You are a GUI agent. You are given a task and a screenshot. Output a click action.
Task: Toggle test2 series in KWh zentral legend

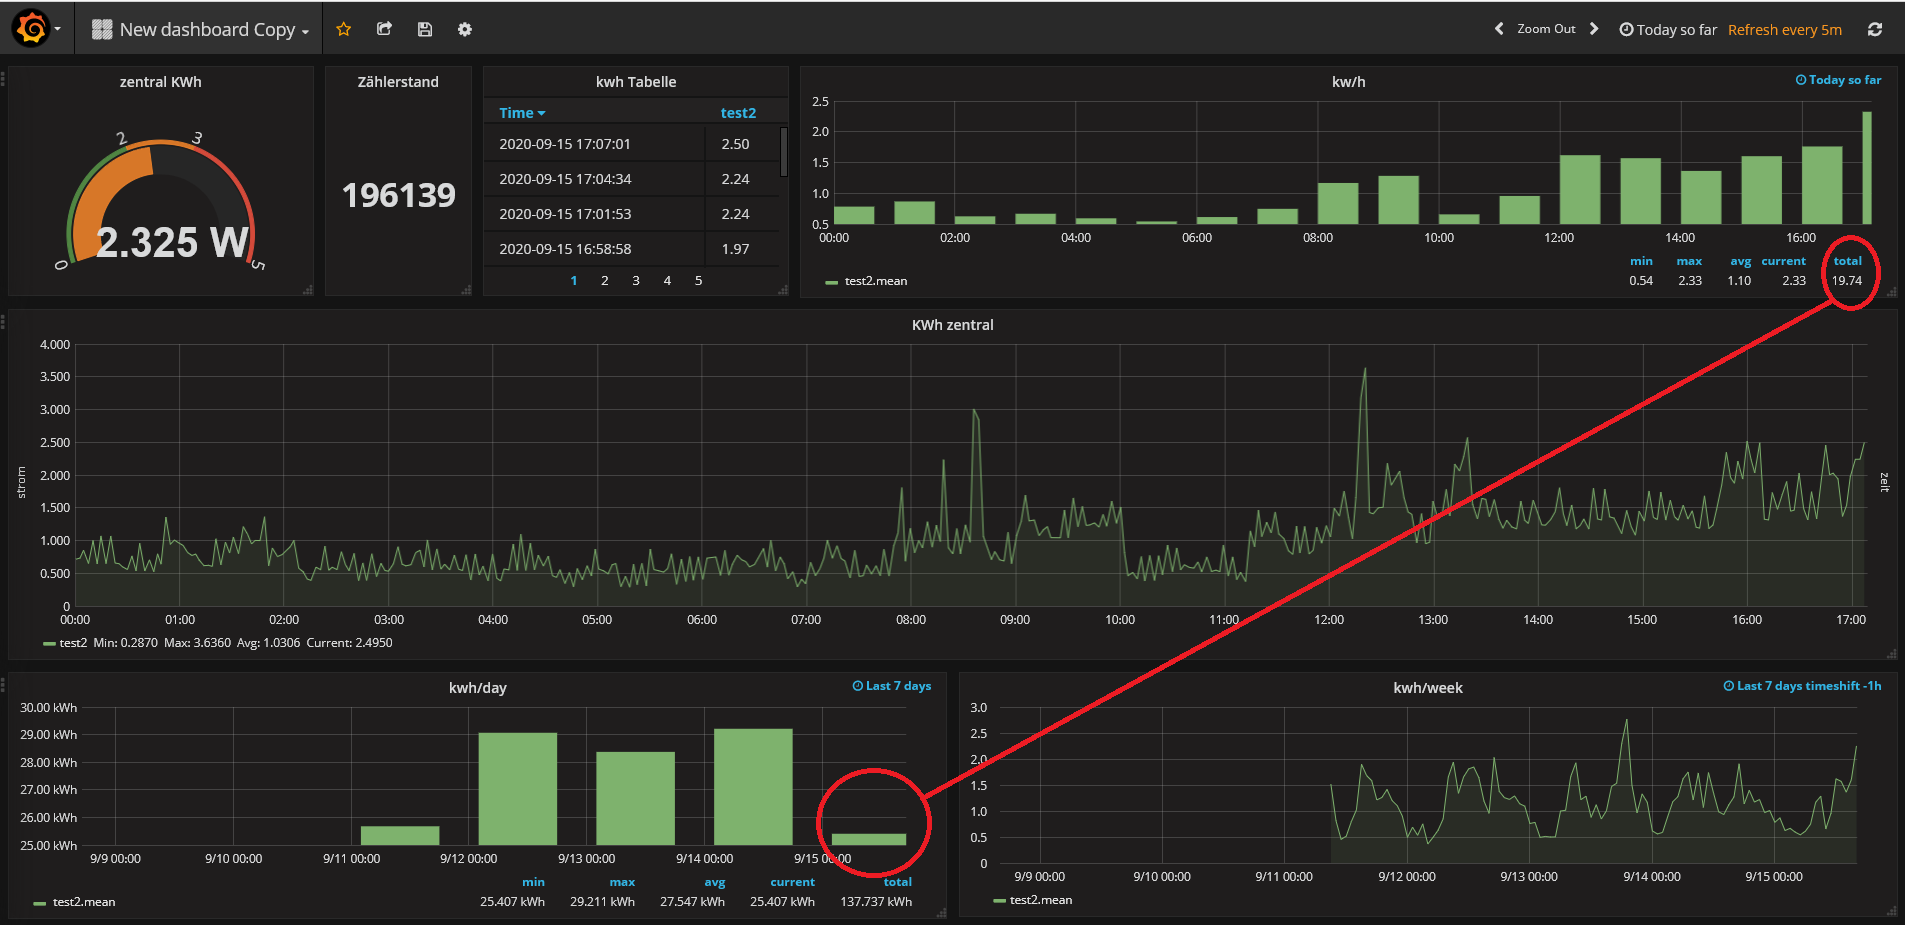click(x=73, y=643)
